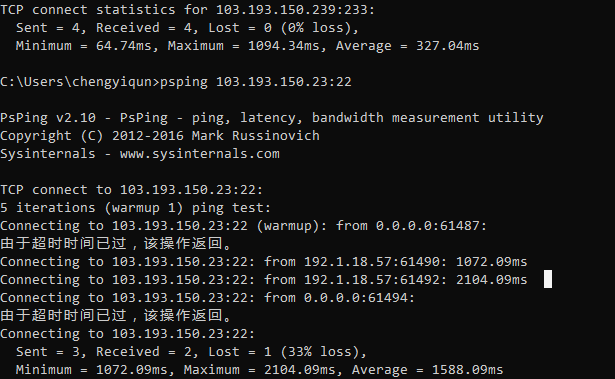Click the 5 iterations ping test line
Screen dimensions: 615x379
[135, 208]
